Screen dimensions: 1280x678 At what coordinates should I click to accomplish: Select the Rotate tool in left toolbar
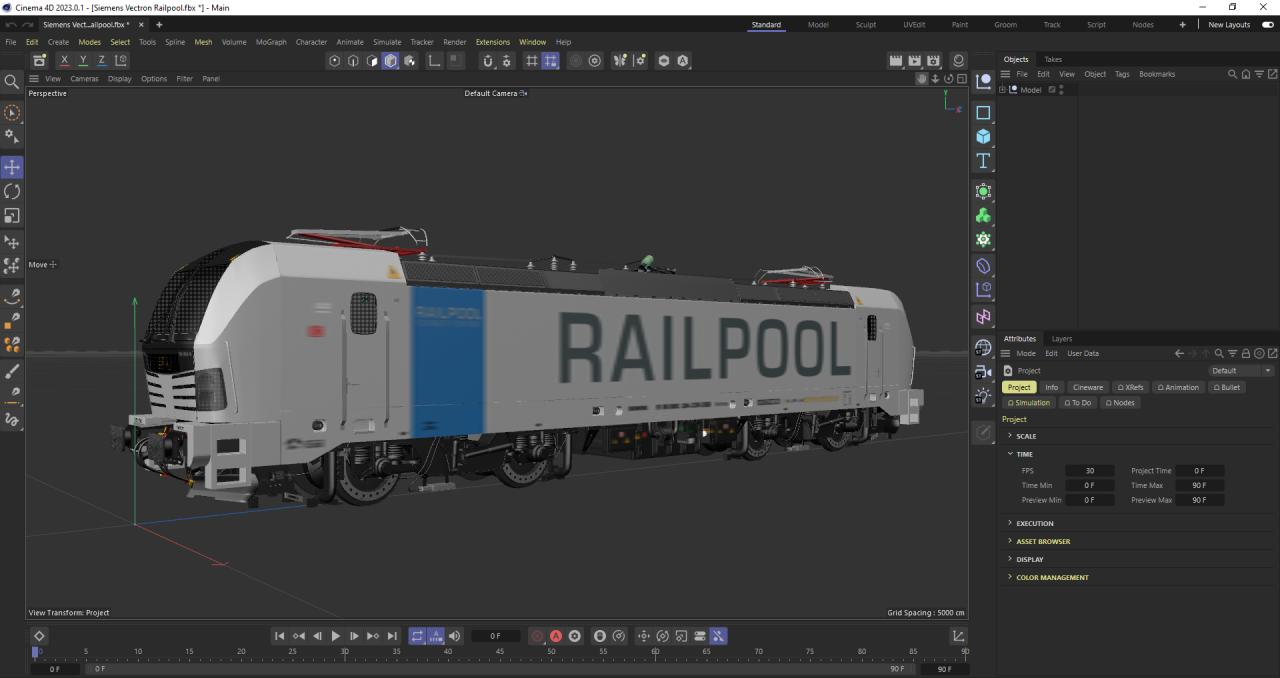(12, 191)
